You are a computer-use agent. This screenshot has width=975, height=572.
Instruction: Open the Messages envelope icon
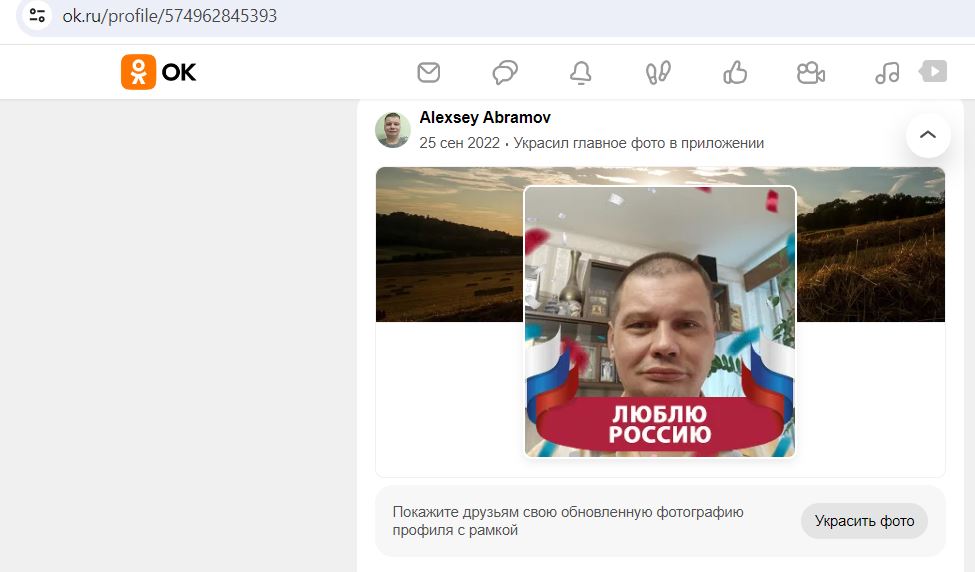tap(428, 72)
